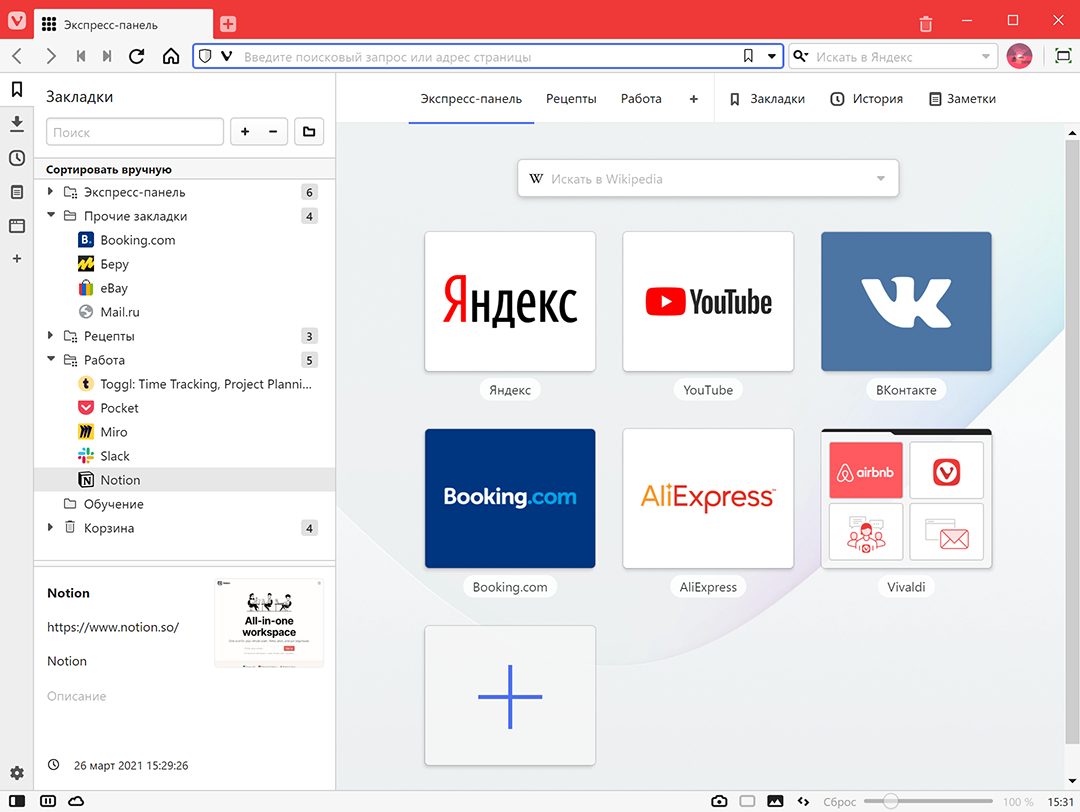
Task: Open the Яндекс speed dial thumbnail
Action: [x=510, y=302]
